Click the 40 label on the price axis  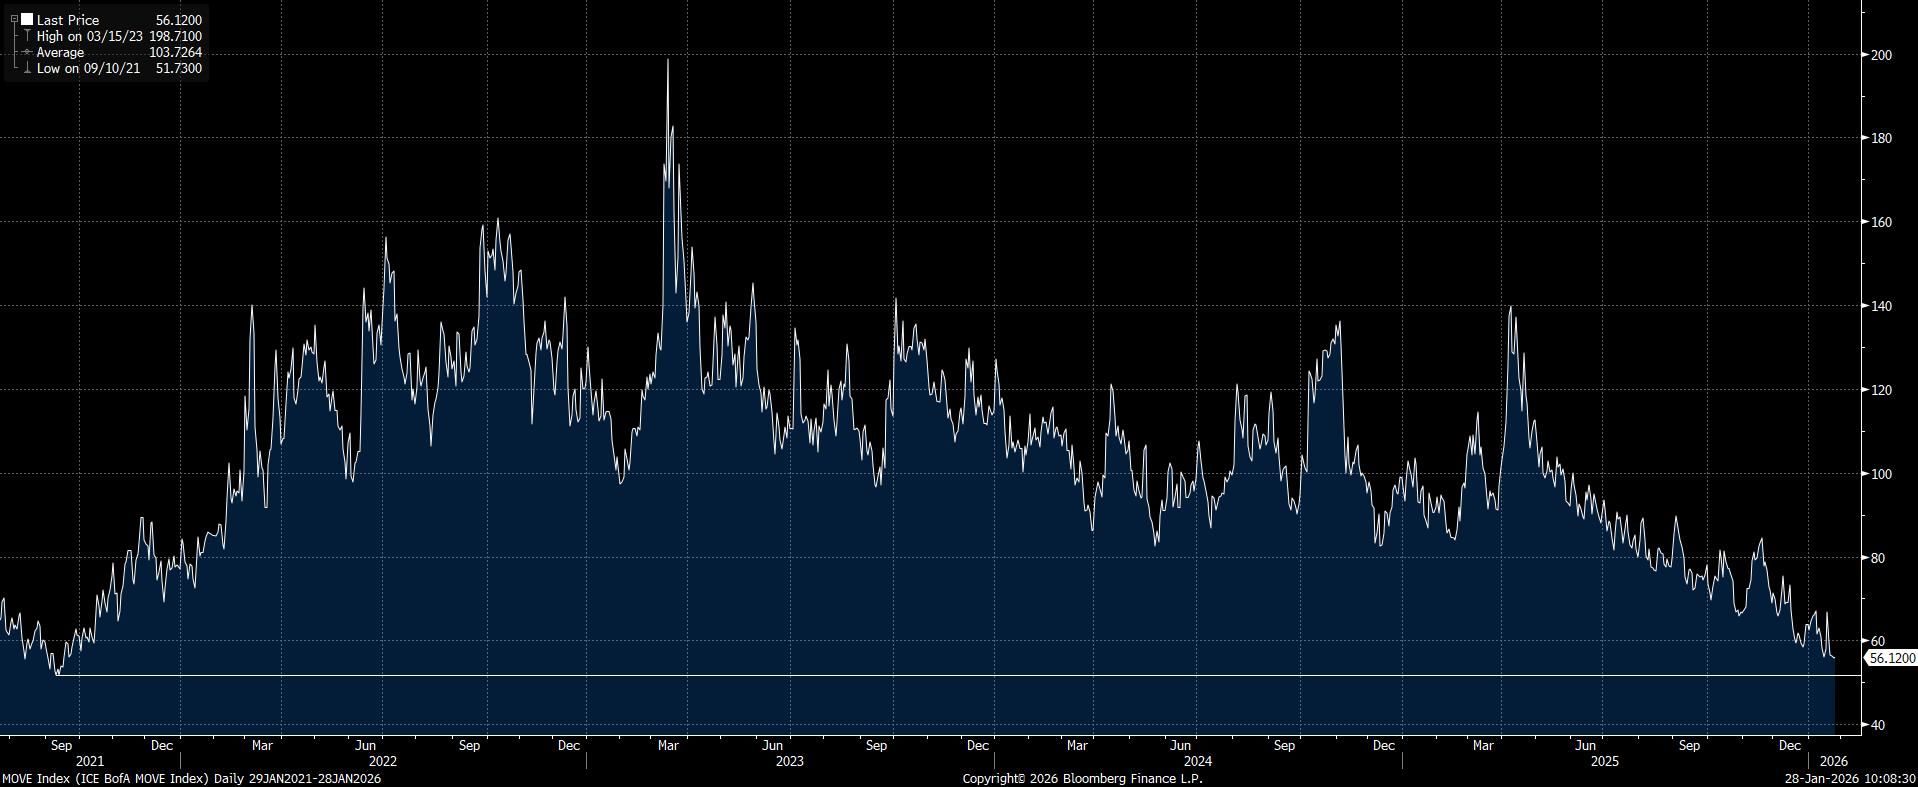(x=1878, y=725)
